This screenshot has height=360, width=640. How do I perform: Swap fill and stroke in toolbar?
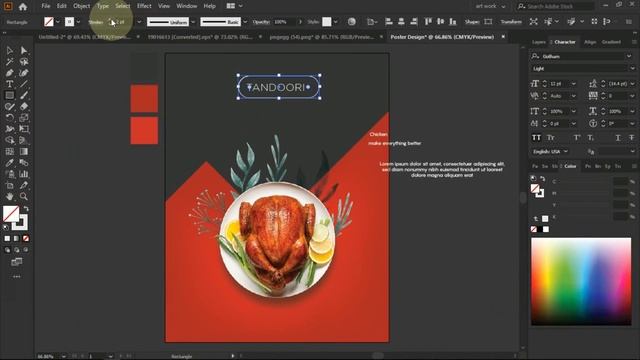(26, 209)
